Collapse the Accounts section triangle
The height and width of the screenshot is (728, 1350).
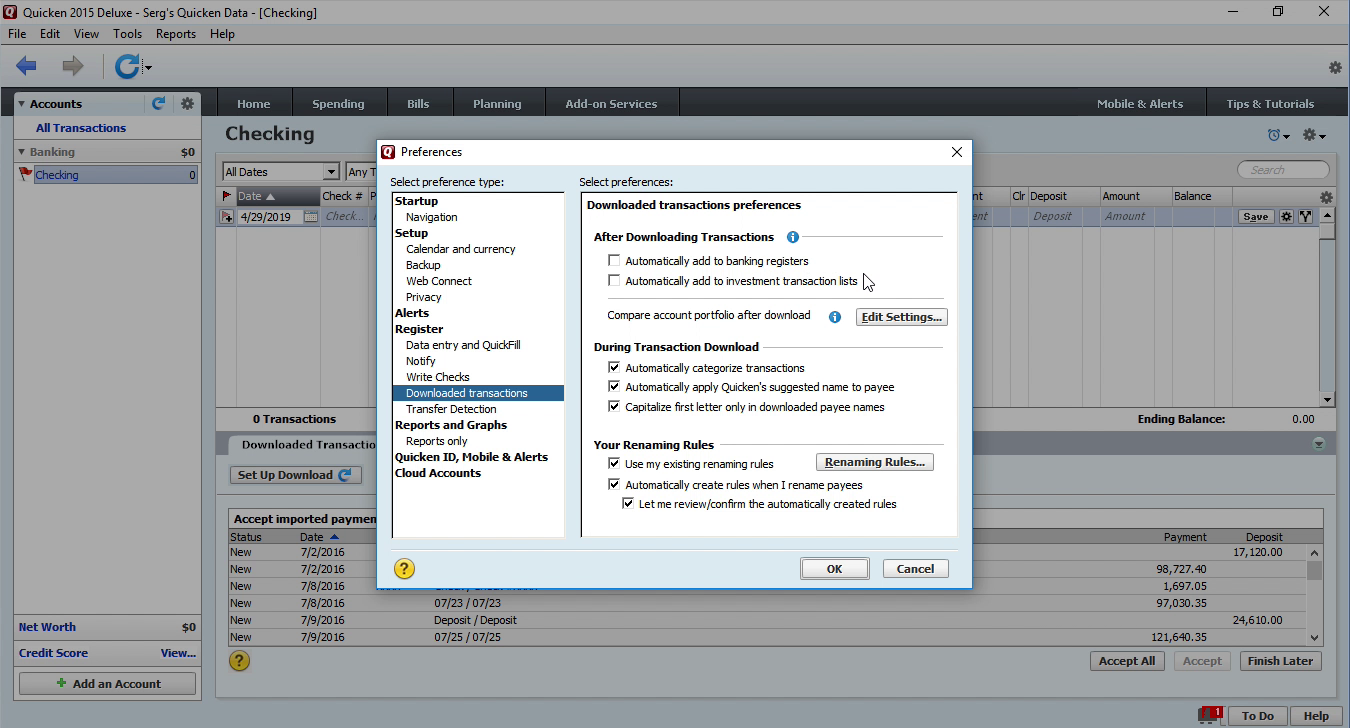click(x=21, y=104)
